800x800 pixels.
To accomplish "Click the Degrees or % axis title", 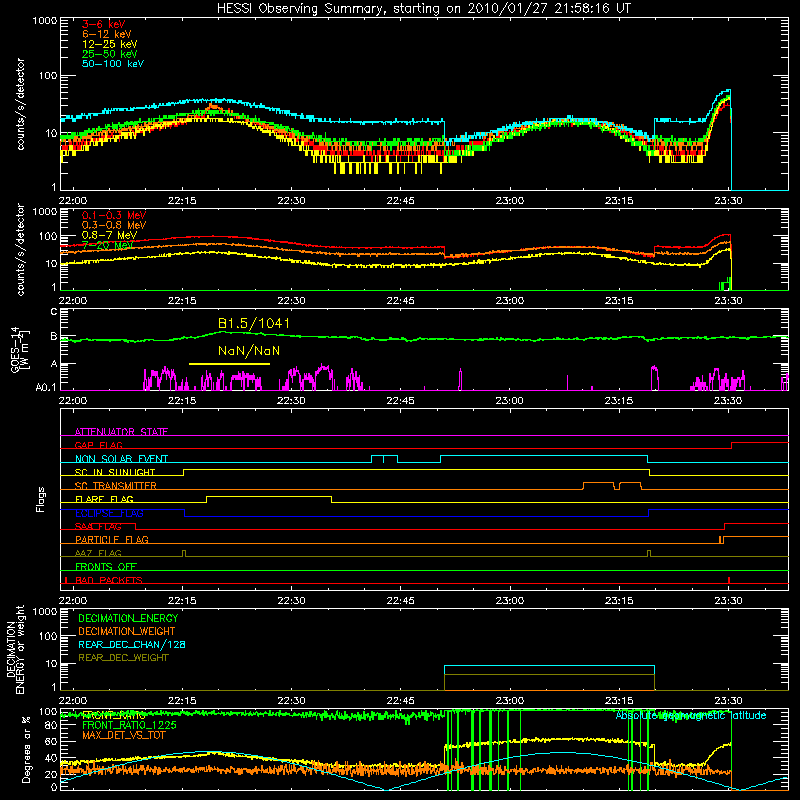I will point(26,749).
